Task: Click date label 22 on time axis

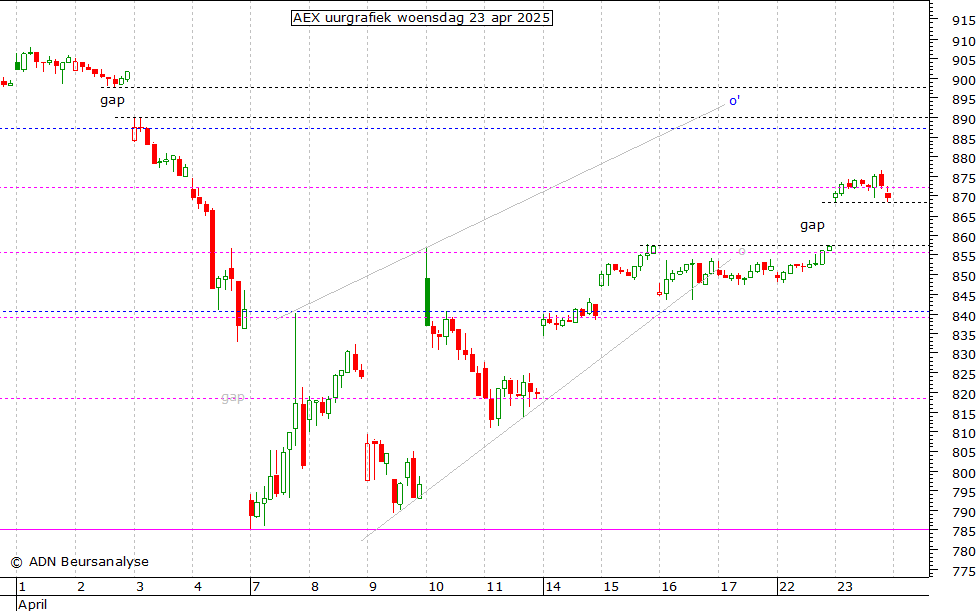Action: [786, 587]
